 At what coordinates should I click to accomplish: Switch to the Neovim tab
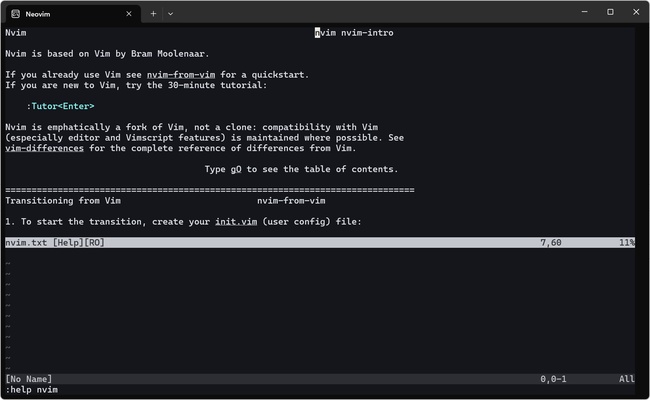pyautogui.click(x=73, y=14)
